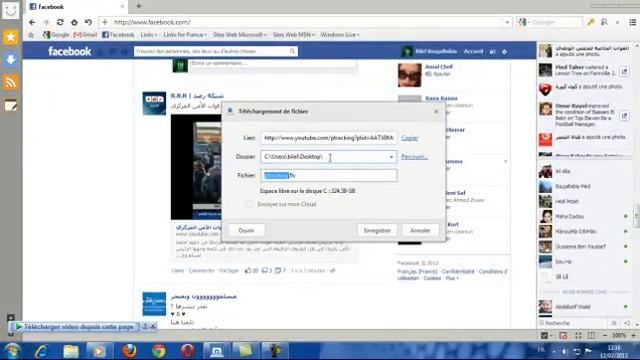Close the video download bar
The image size is (640, 360).
click(153, 326)
